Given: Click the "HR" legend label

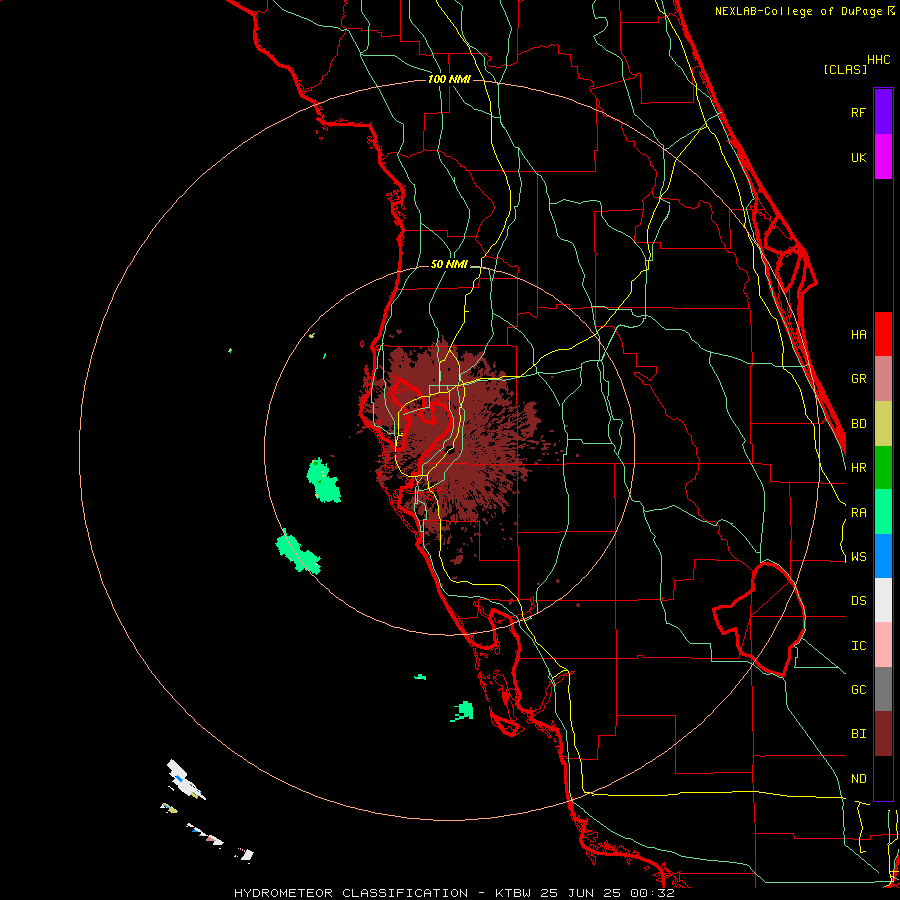Looking at the screenshot, I should point(858,468).
